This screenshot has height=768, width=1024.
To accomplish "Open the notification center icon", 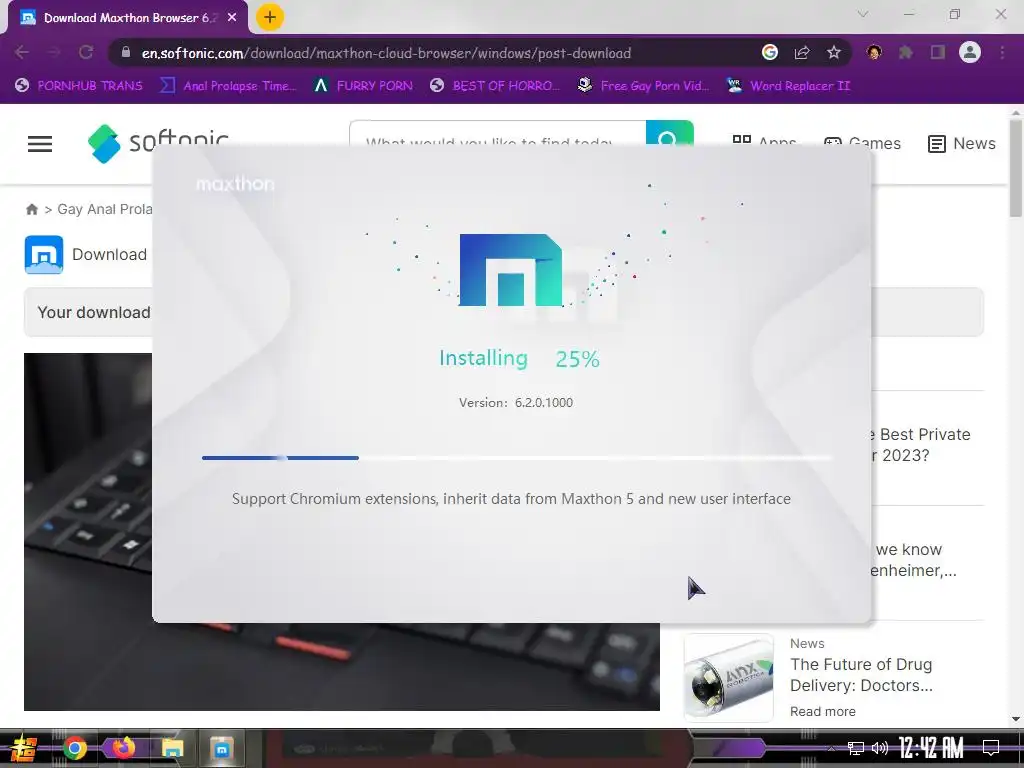I will [991, 748].
